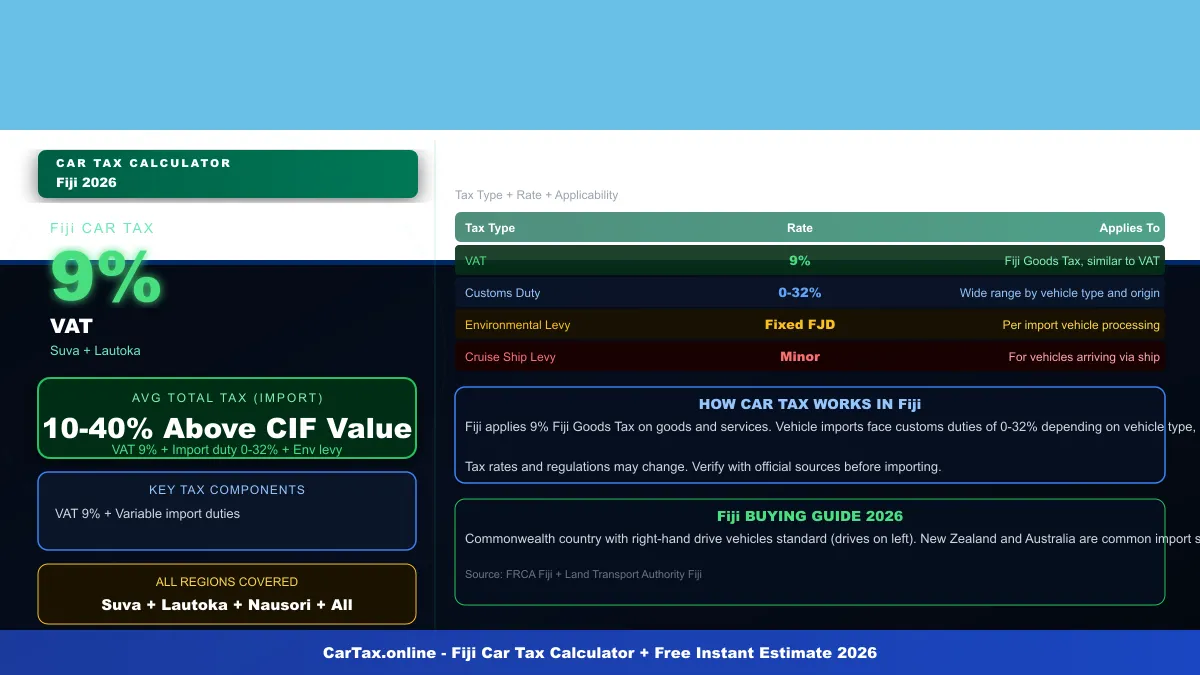Click the 'Commonwealth country with right-hand drive' paragraph

coord(832,539)
